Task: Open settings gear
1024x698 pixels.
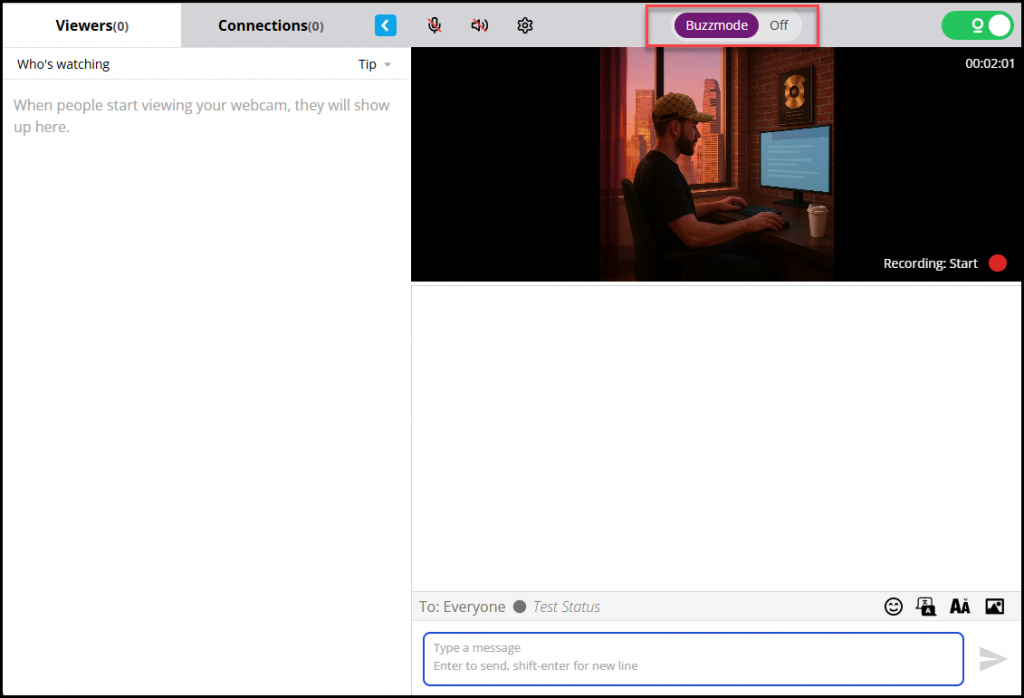Action: [525, 25]
